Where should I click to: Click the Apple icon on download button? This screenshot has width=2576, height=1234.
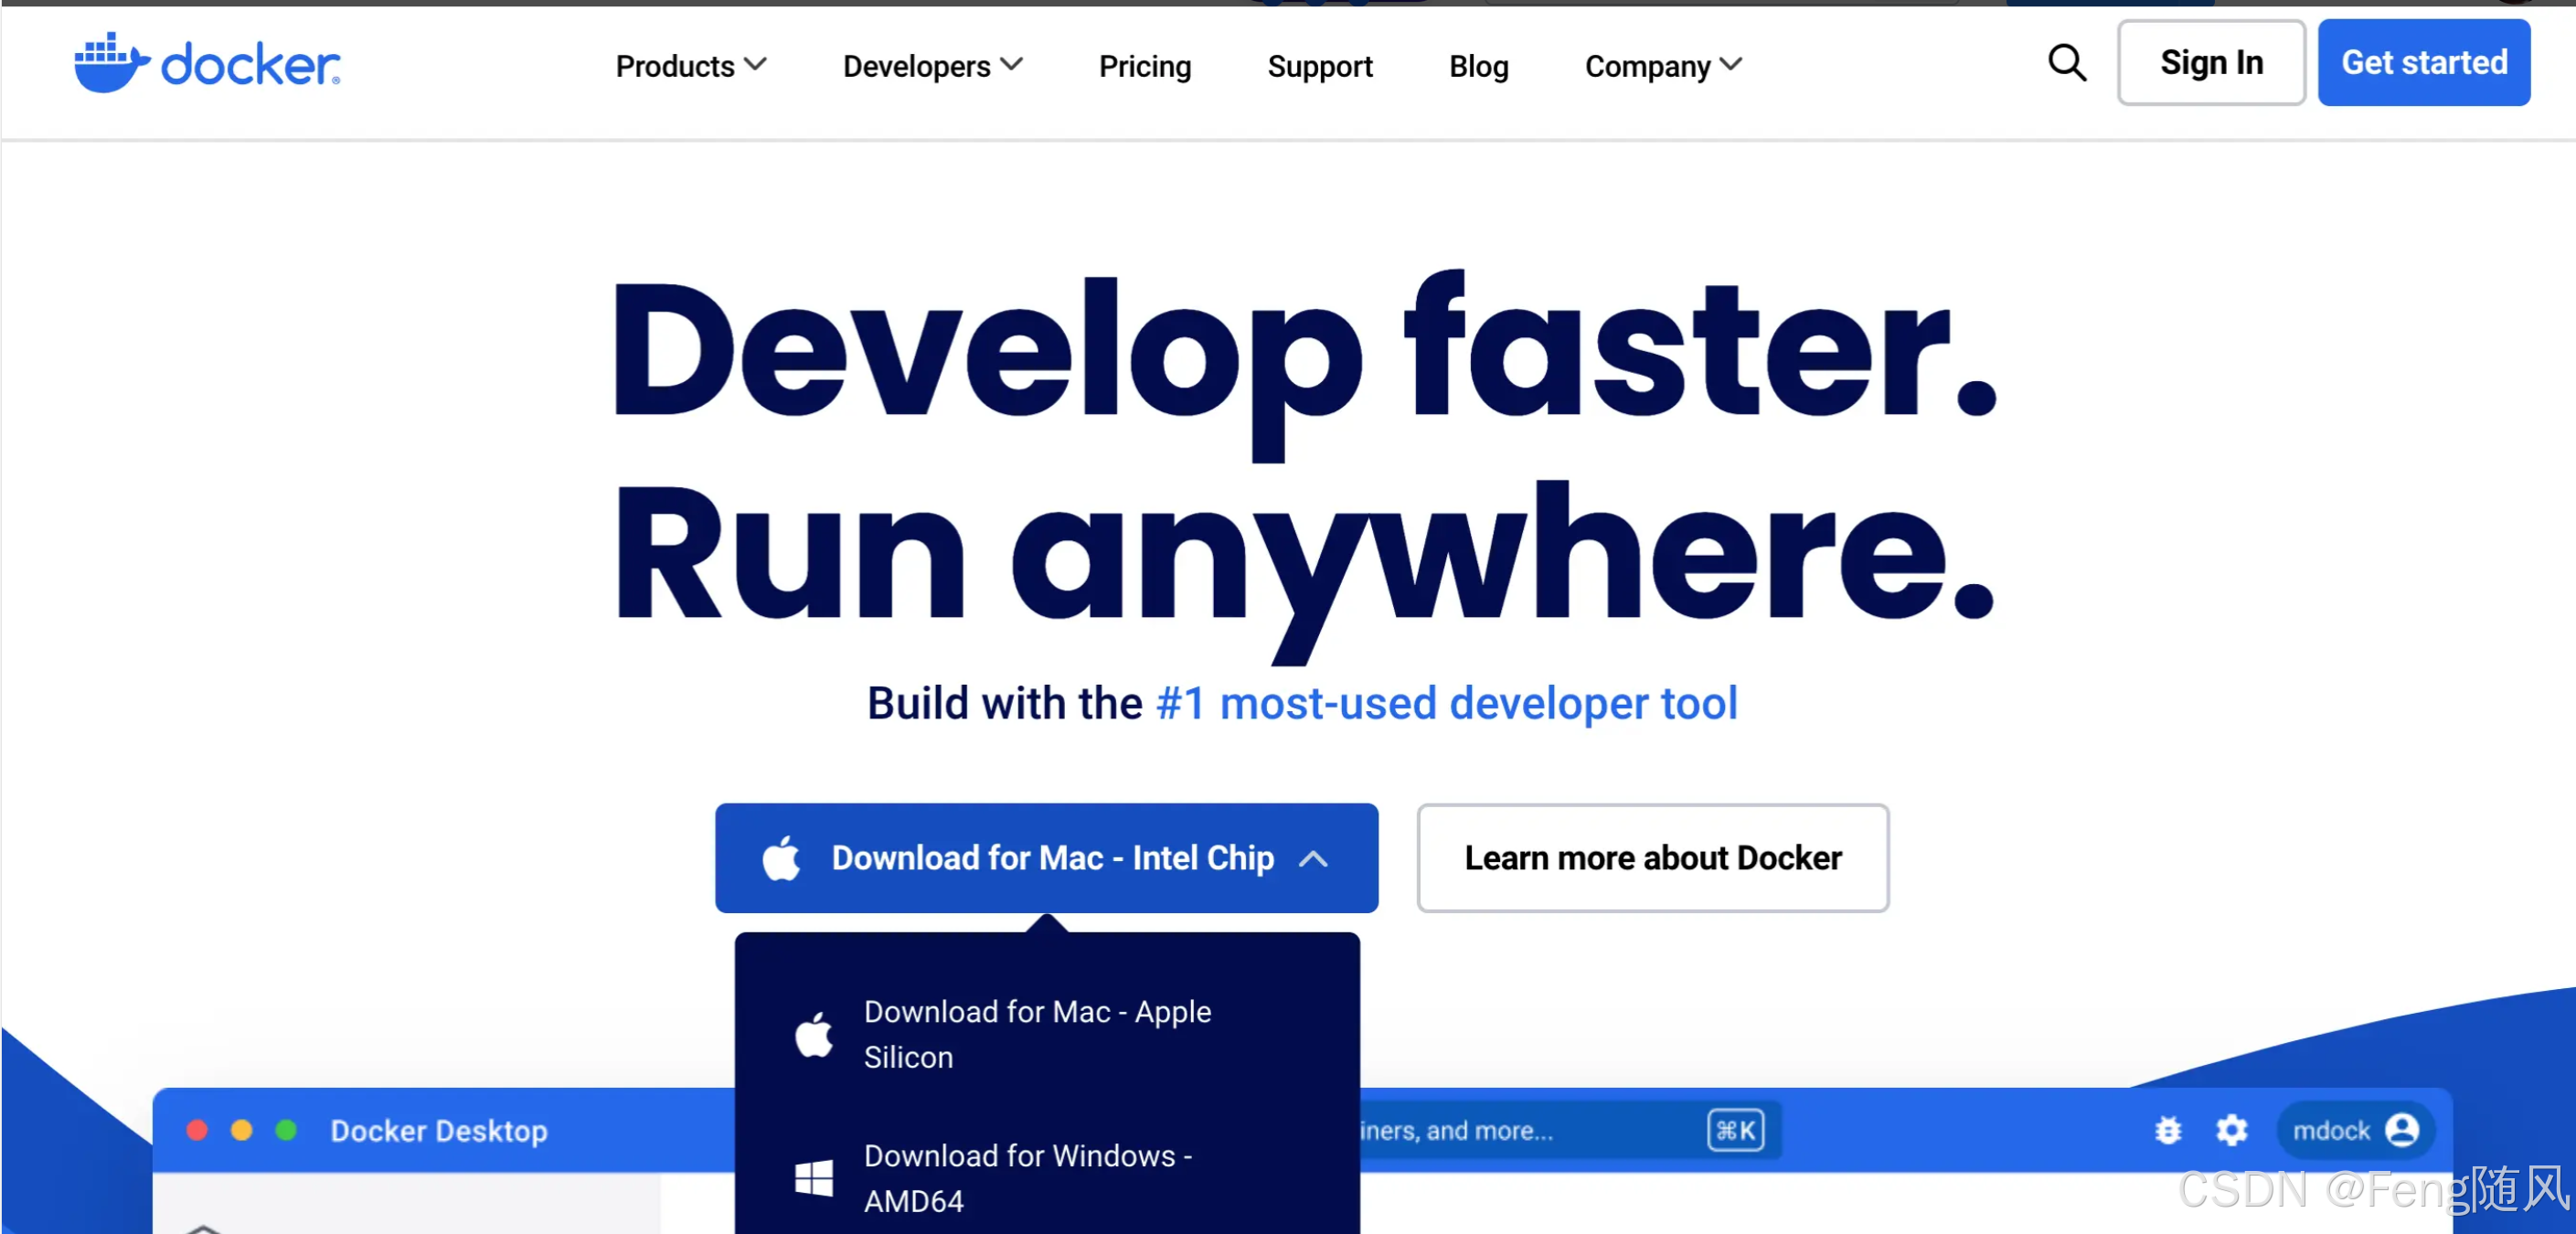[781, 858]
